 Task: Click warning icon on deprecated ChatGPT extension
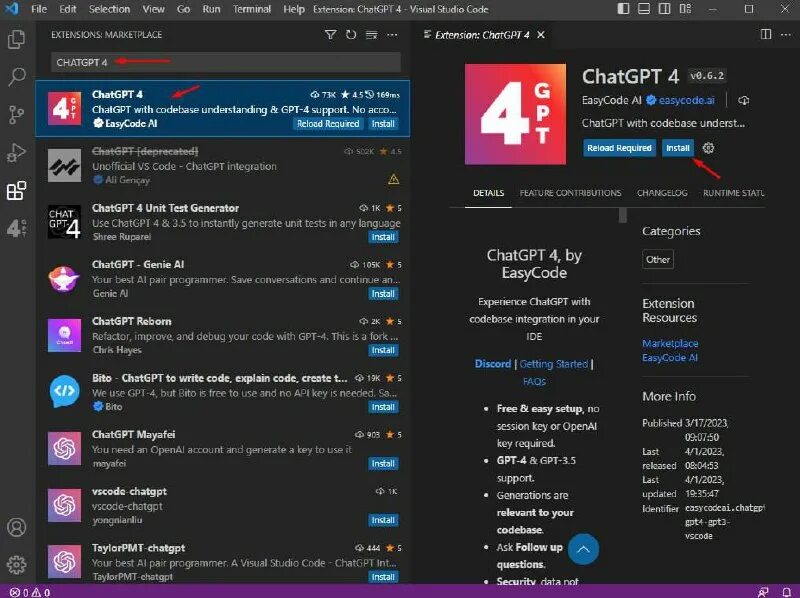(x=393, y=179)
